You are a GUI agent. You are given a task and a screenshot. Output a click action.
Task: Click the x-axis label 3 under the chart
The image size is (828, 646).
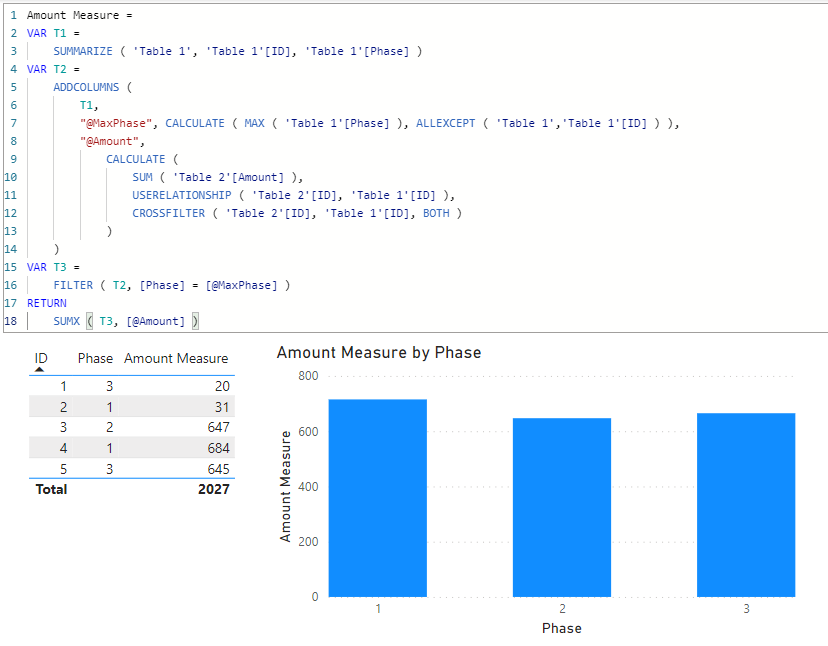coord(746,608)
